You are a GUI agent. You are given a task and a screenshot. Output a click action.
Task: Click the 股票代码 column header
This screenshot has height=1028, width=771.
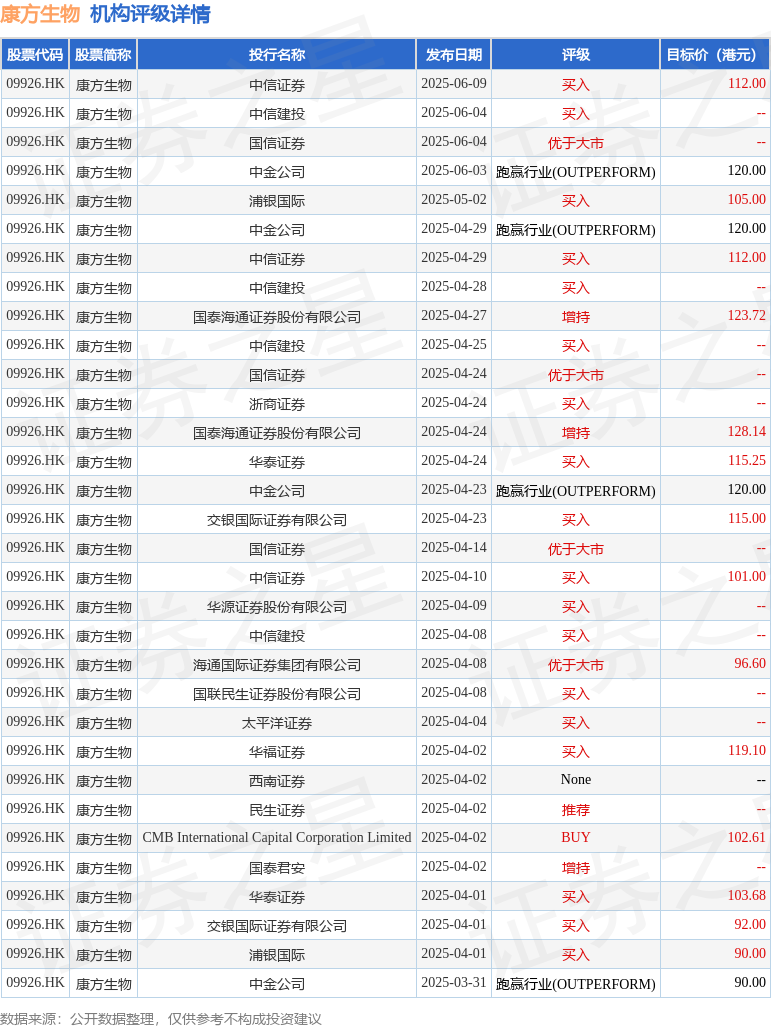(35, 54)
